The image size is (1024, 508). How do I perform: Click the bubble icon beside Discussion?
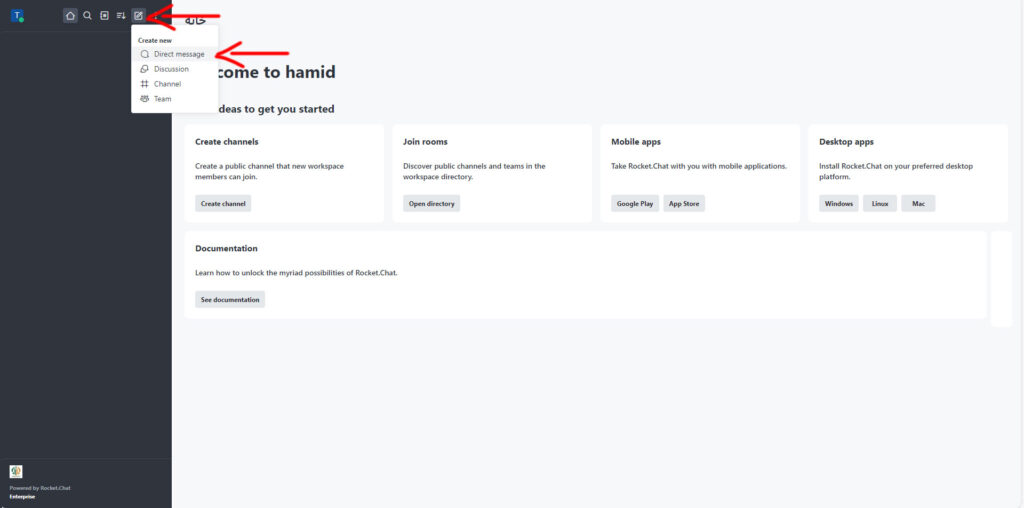[x=145, y=69]
